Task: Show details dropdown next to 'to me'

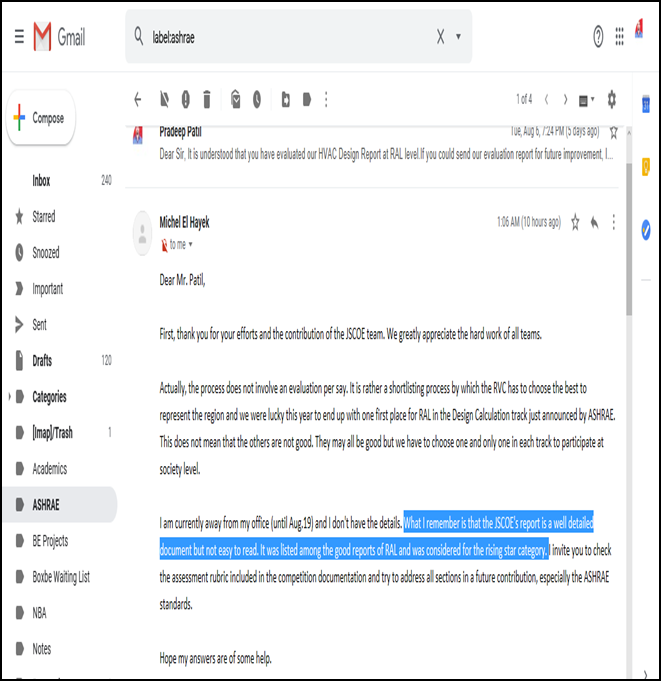Action: click(x=190, y=245)
